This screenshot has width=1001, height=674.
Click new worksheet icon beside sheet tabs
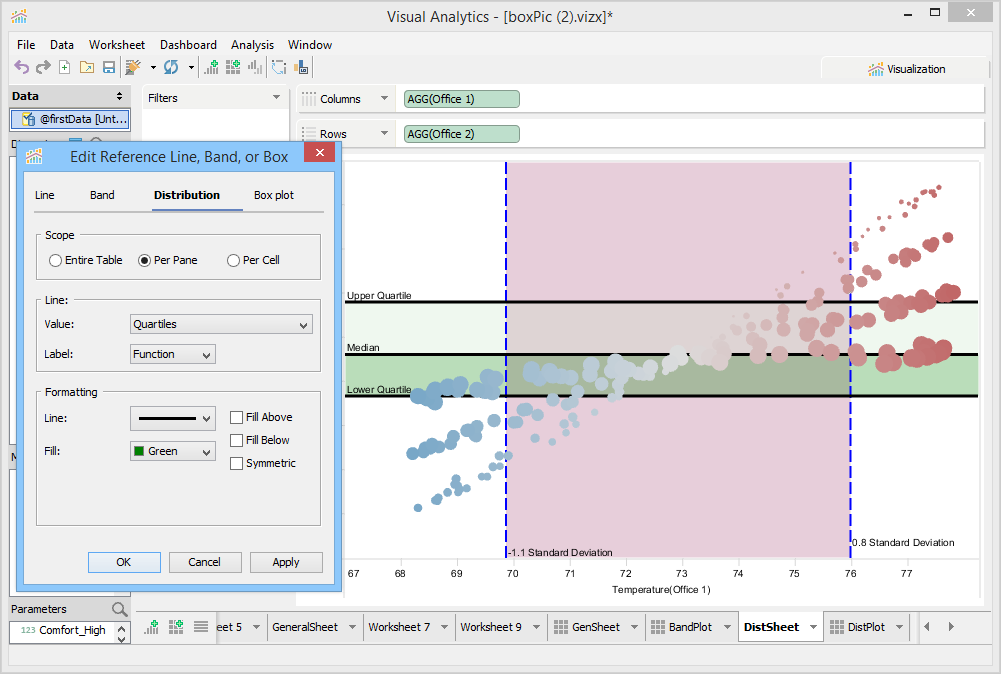(152, 627)
